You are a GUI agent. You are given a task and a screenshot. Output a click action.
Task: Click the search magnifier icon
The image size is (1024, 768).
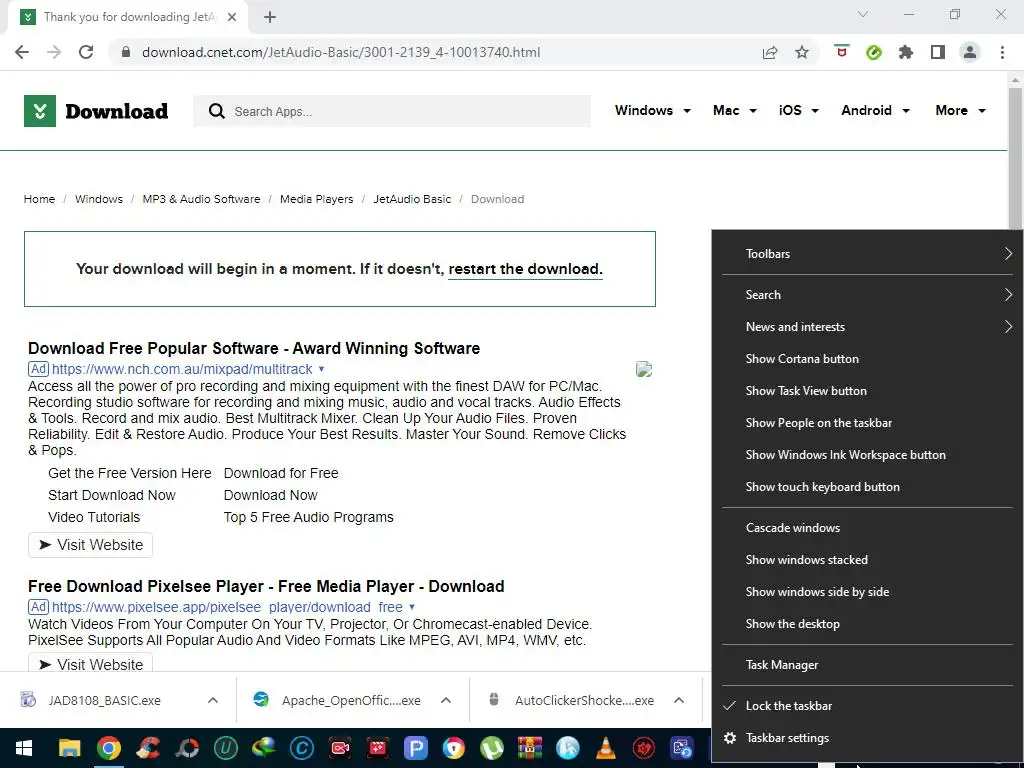(217, 111)
